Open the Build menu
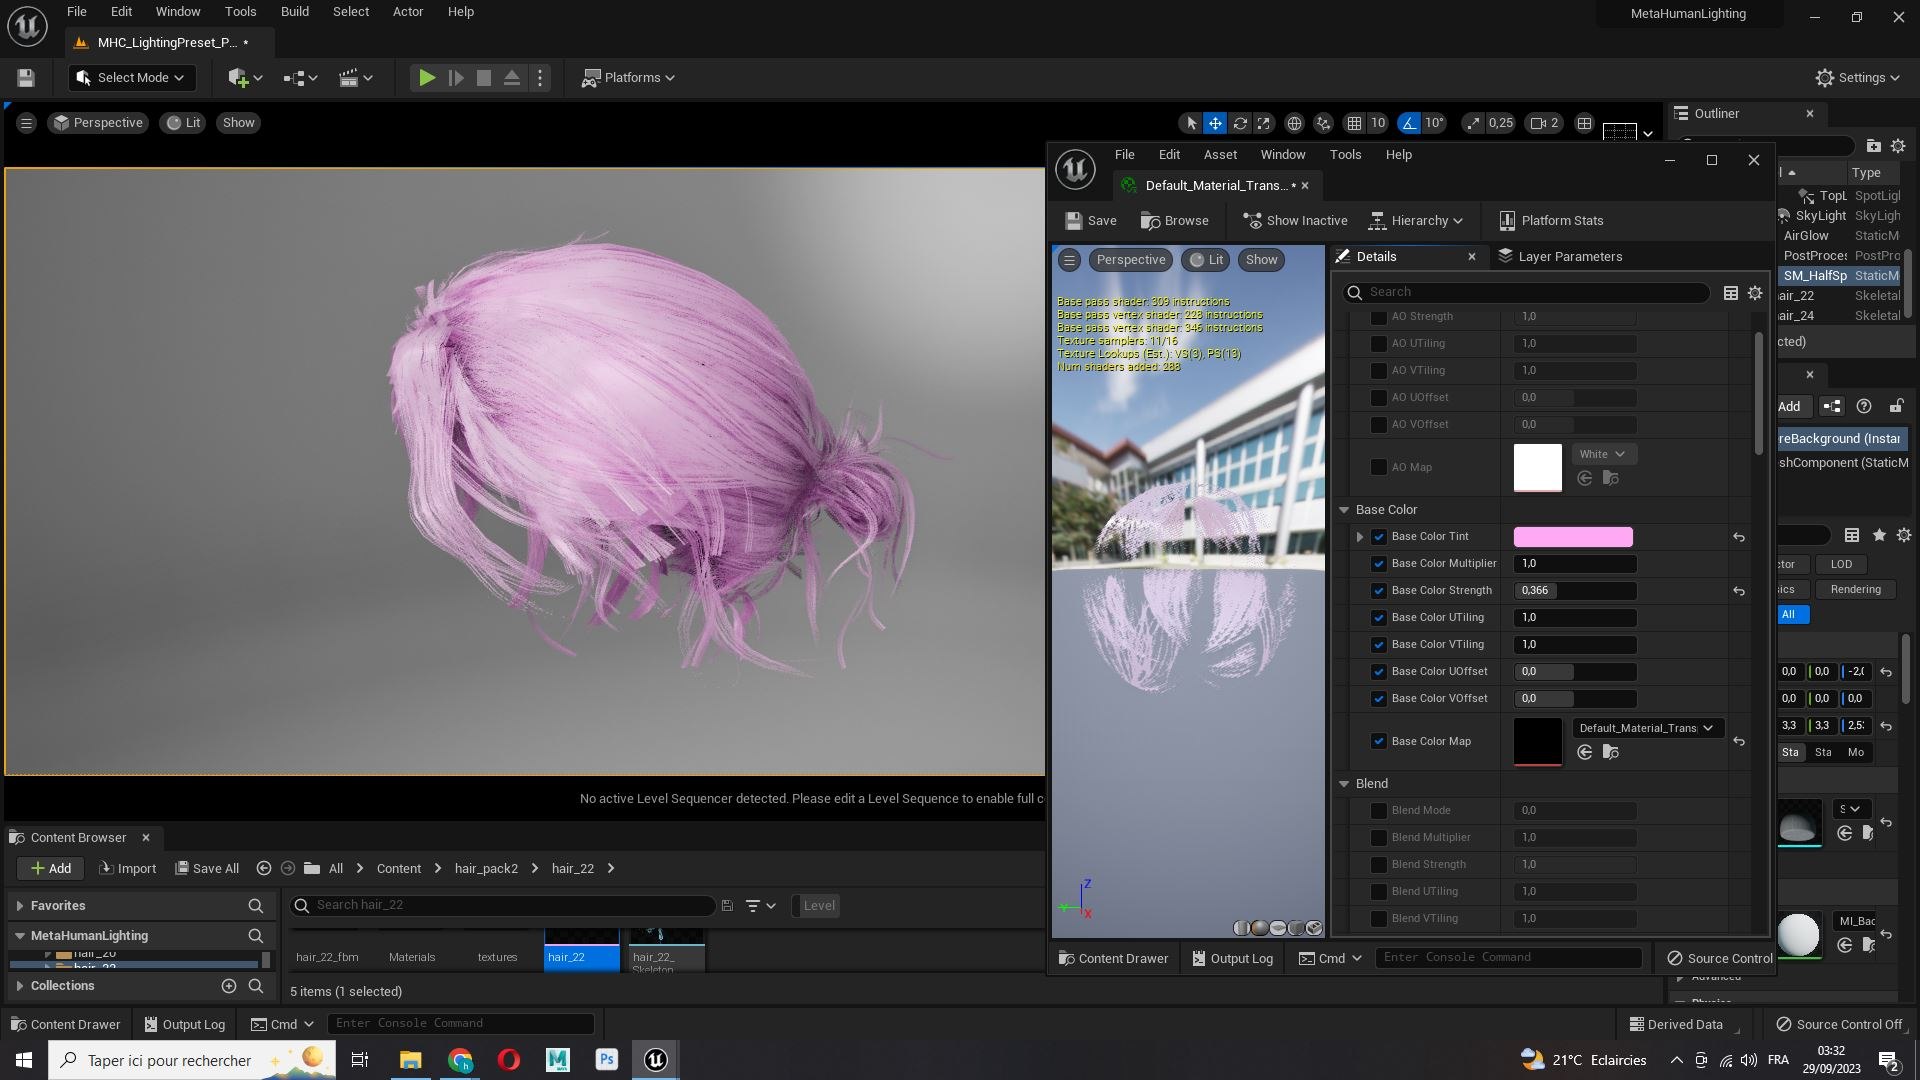 pyautogui.click(x=294, y=12)
